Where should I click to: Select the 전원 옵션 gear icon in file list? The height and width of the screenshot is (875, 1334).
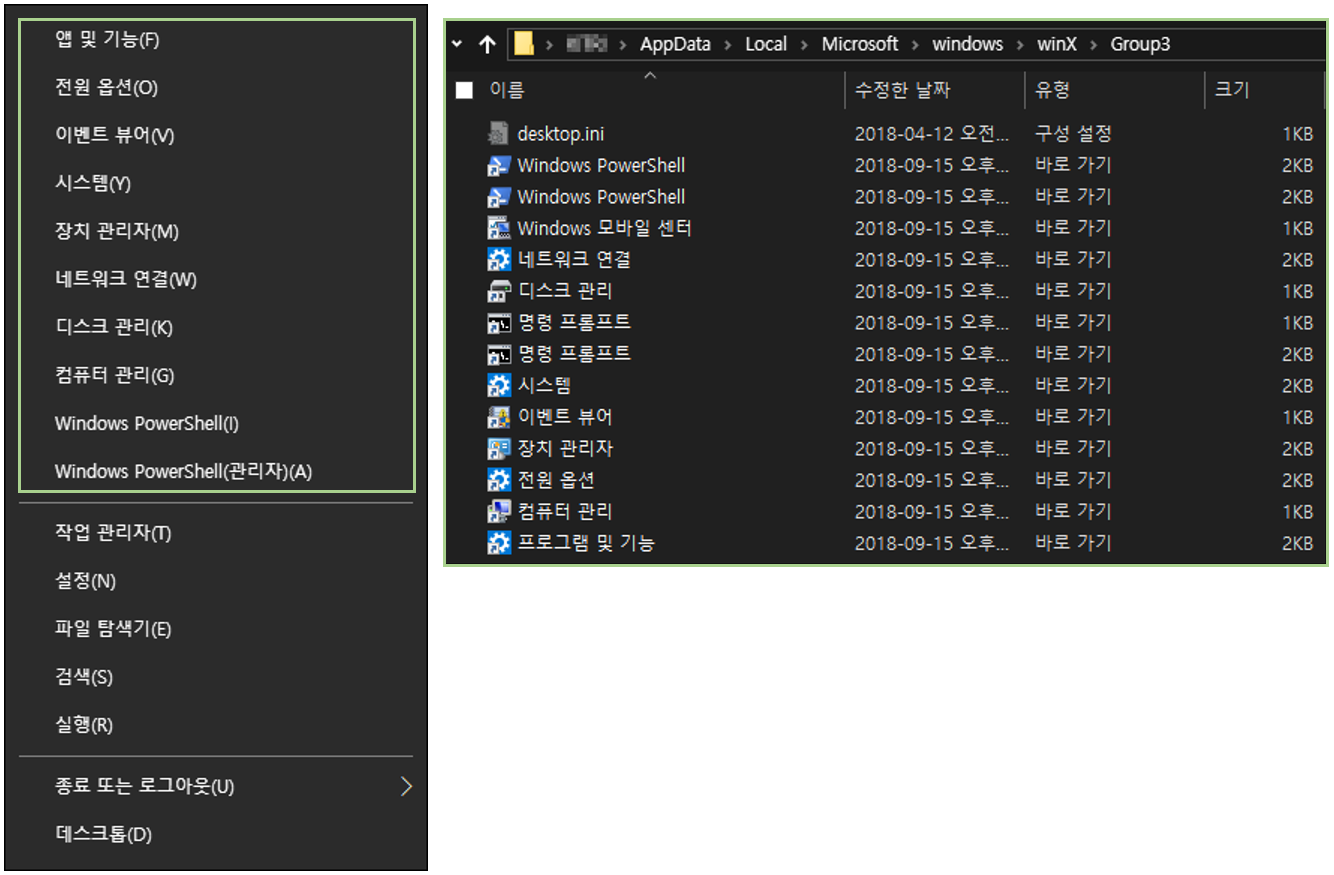point(498,480)
